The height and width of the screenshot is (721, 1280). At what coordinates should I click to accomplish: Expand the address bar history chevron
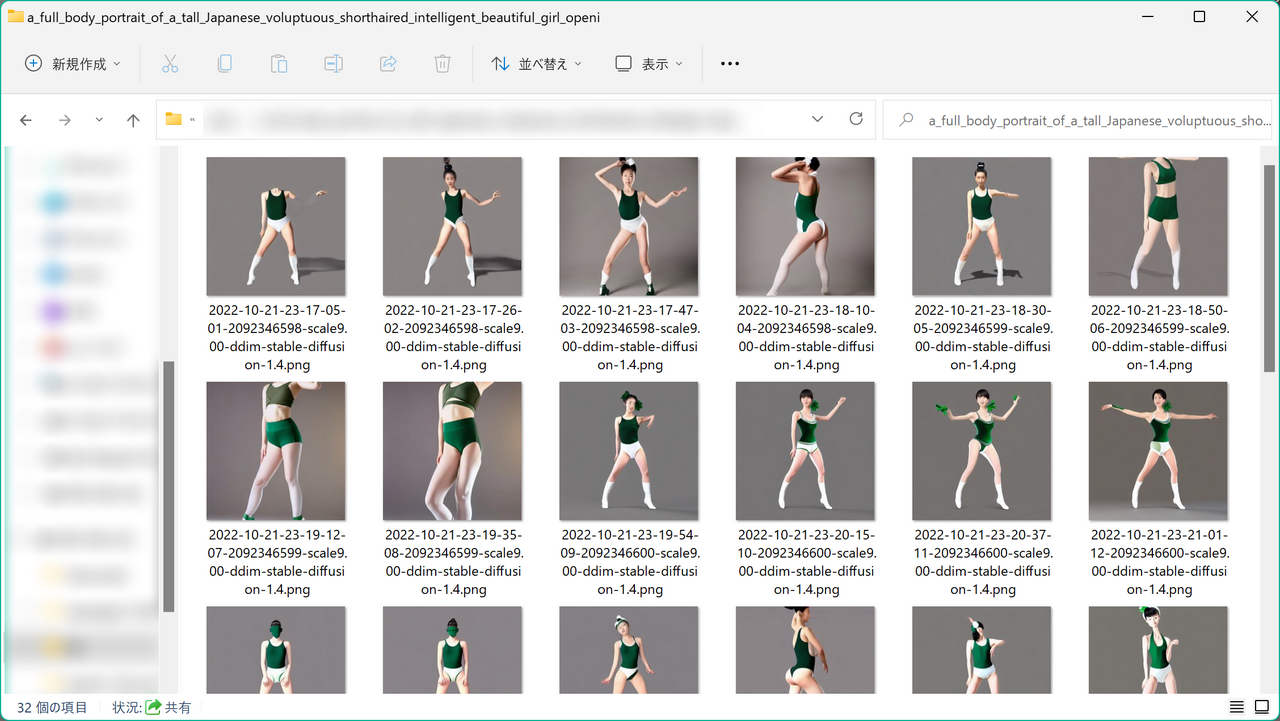817,119
